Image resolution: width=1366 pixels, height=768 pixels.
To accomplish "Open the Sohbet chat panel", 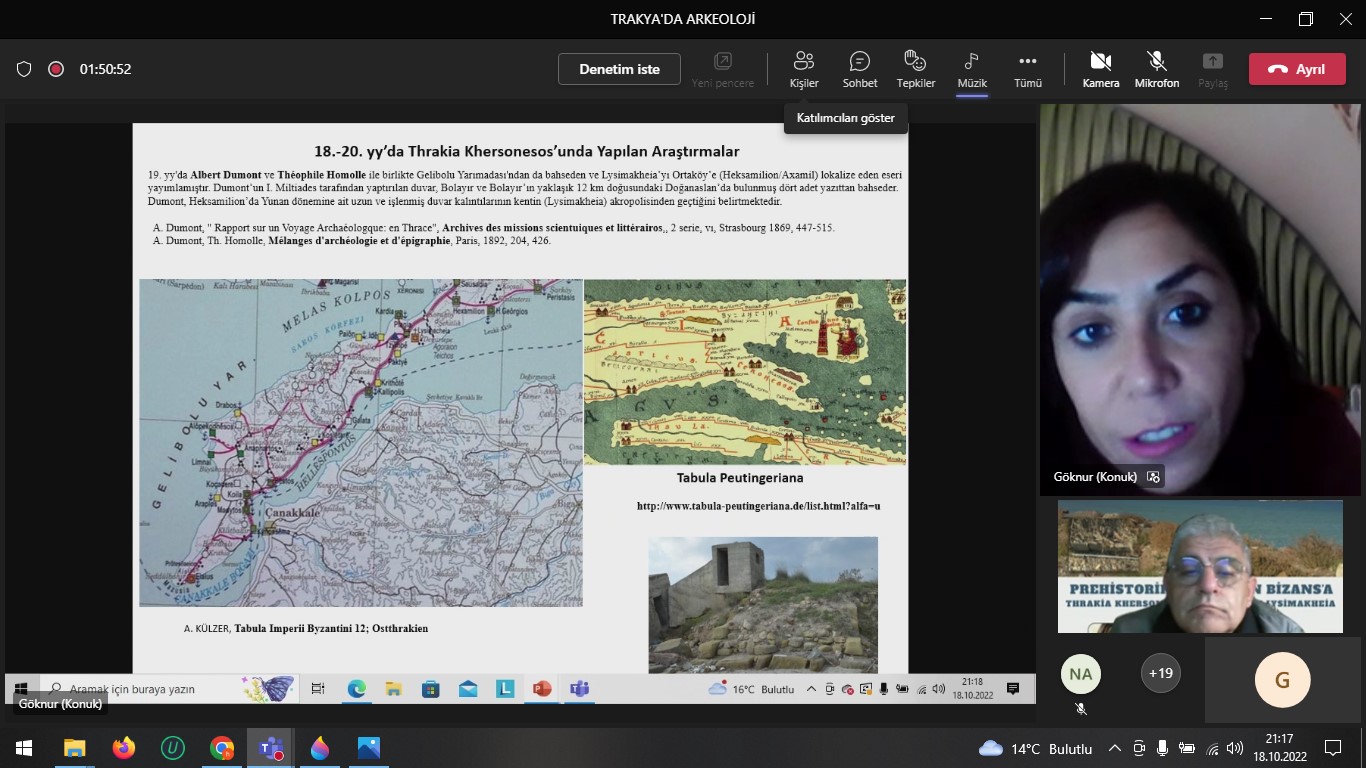I will point(860,70).
